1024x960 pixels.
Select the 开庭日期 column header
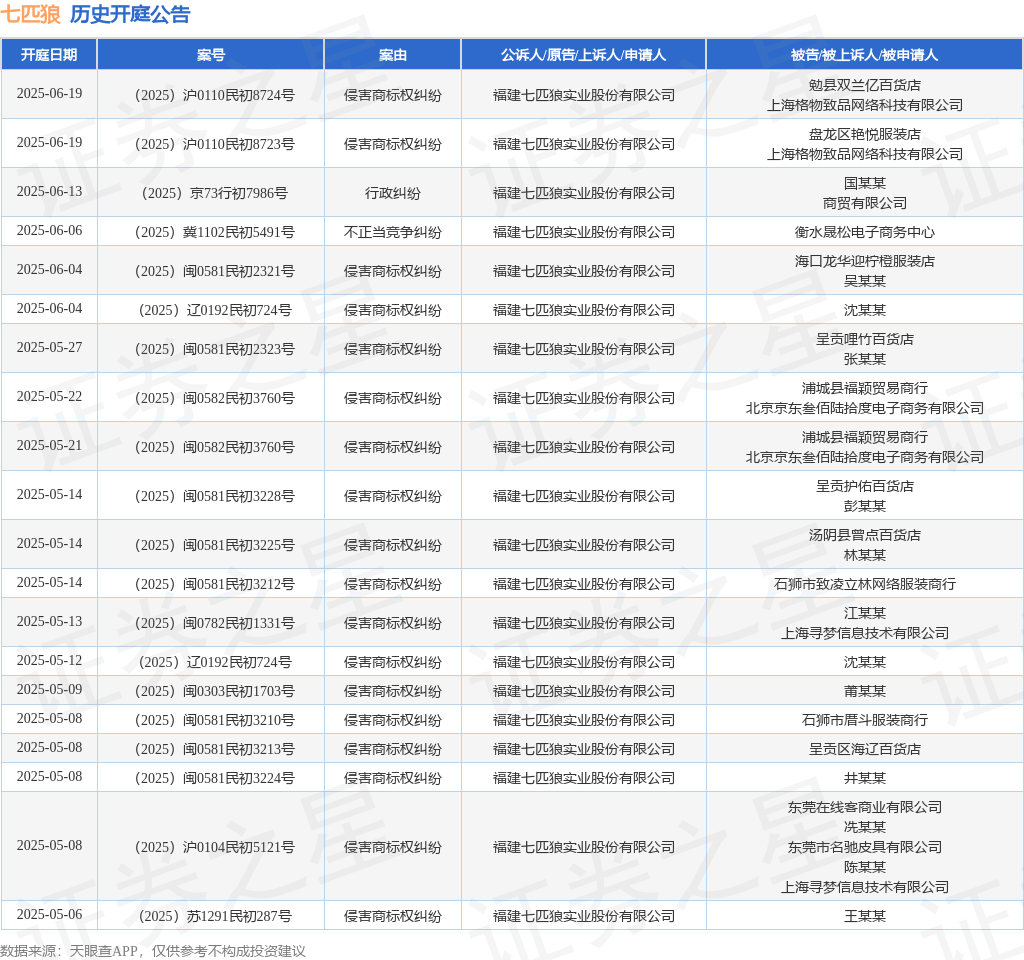pyautogui.click(x=49, y=55)
